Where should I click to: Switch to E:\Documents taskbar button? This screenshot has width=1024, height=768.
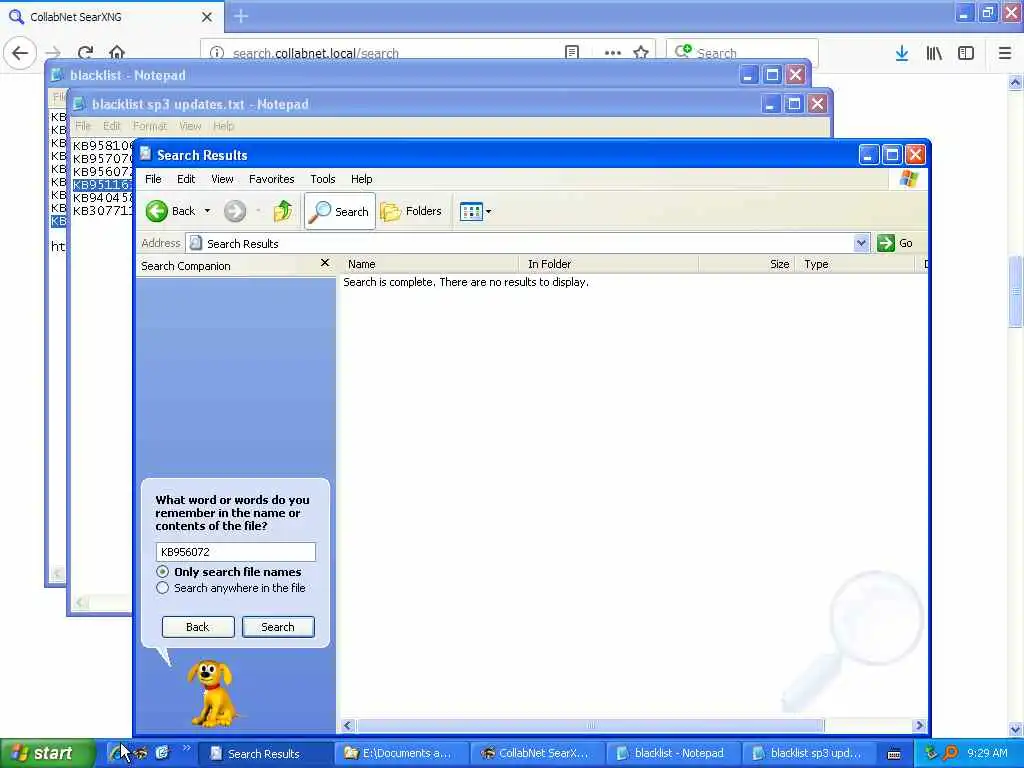400,753
